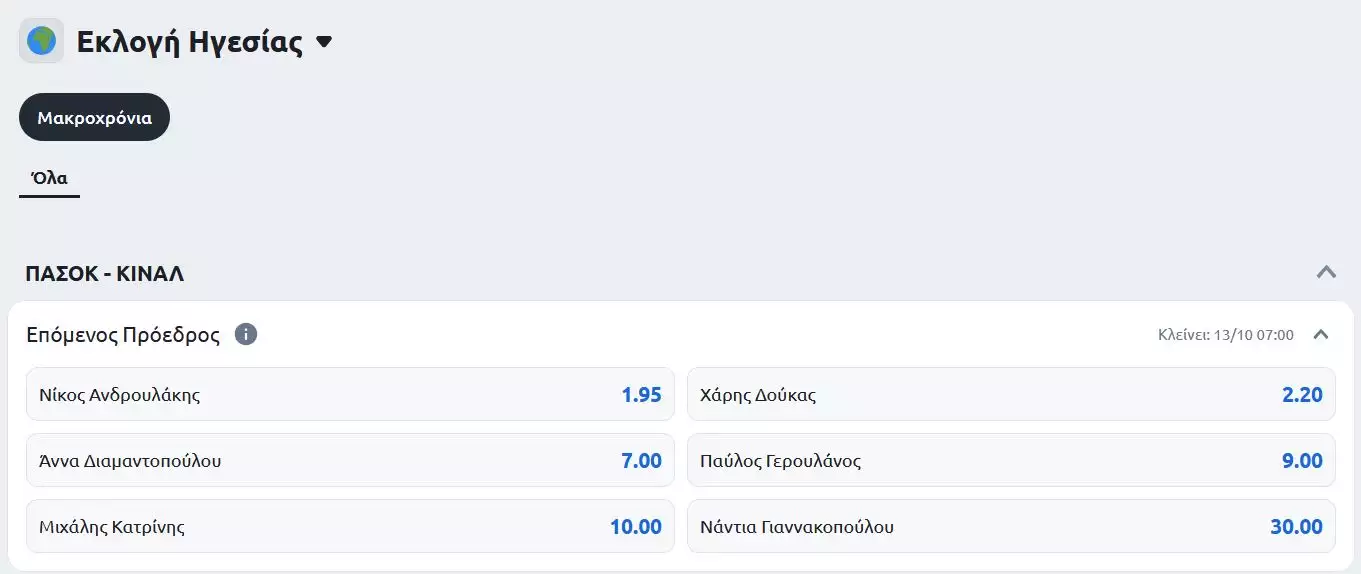Select Παύλος Γερουλάνος odds 9.00
1361x574 pixels.
pyautogui.click(x=1011, y=460)
